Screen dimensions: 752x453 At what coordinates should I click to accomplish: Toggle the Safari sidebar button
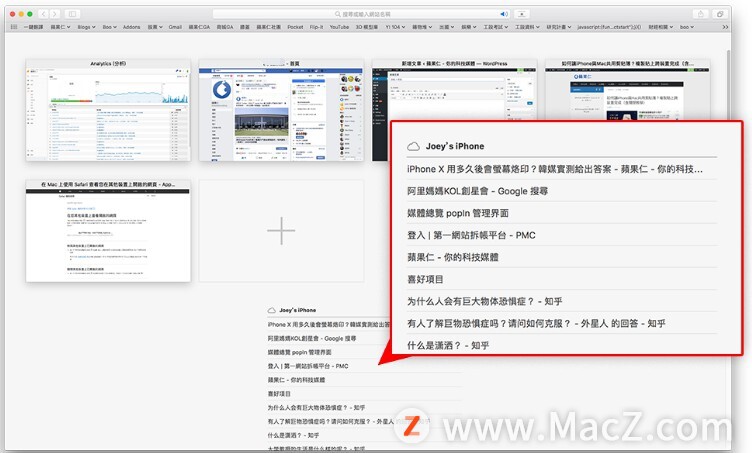(72, 14)
